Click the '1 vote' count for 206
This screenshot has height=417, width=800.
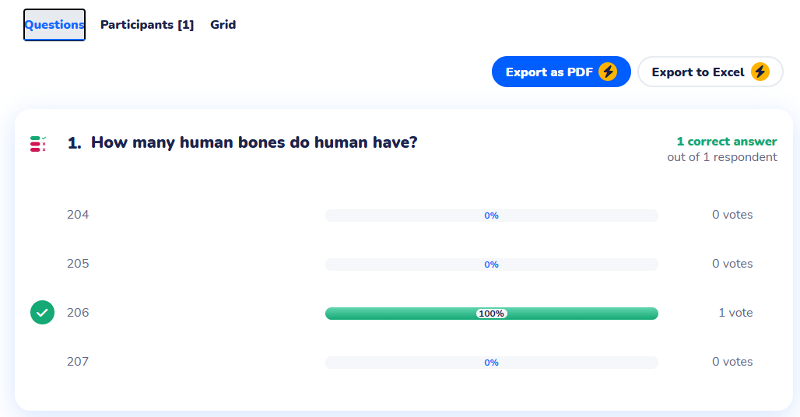tap(735, 313)
